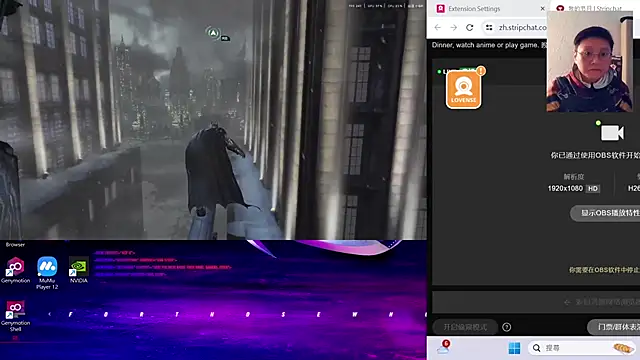Open the weather widget on taskbar
The image size is (640, 360).
click(x=444, y=347)
